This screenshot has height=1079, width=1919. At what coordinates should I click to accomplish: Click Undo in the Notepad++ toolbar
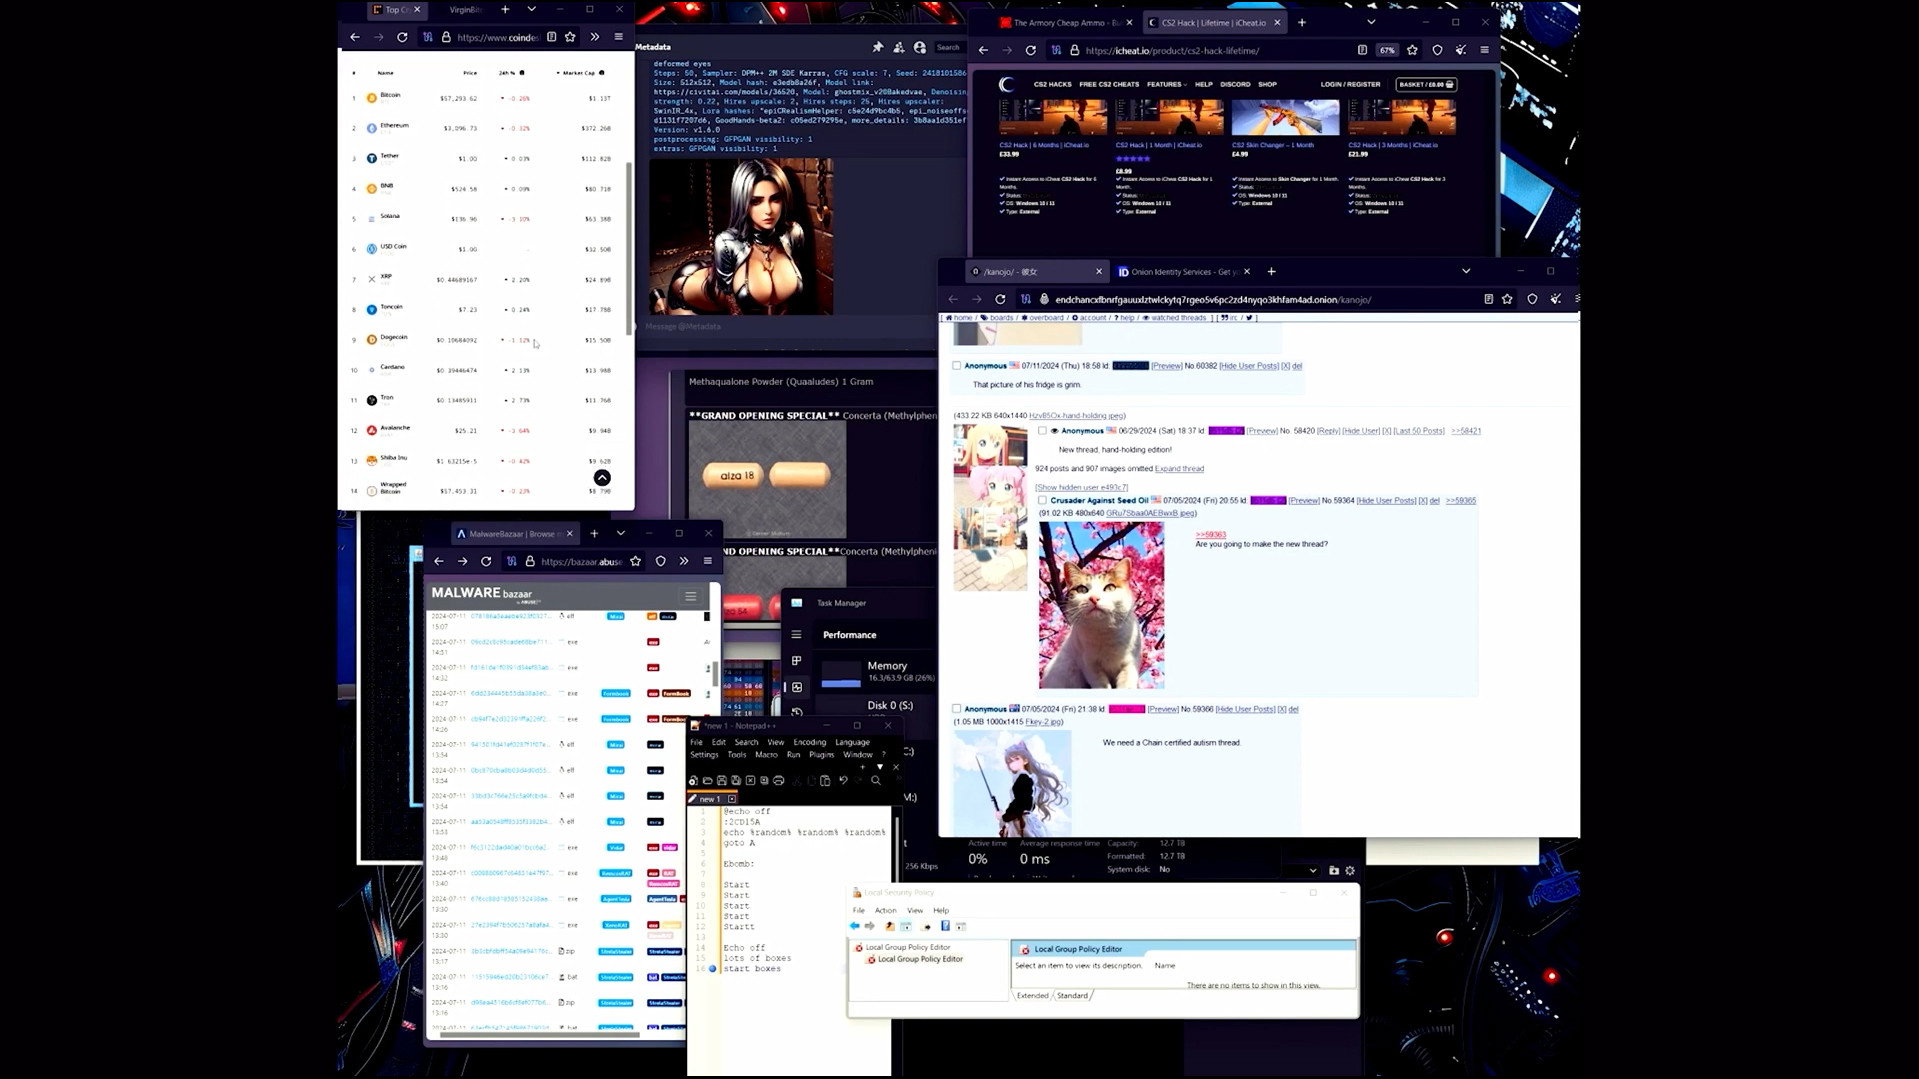pos(843,780)
